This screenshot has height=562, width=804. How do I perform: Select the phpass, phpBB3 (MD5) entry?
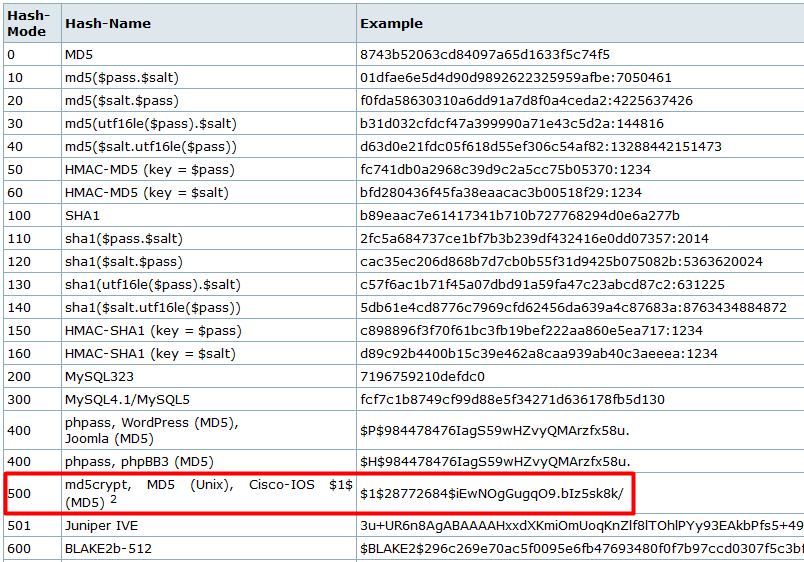coord(139,461)
